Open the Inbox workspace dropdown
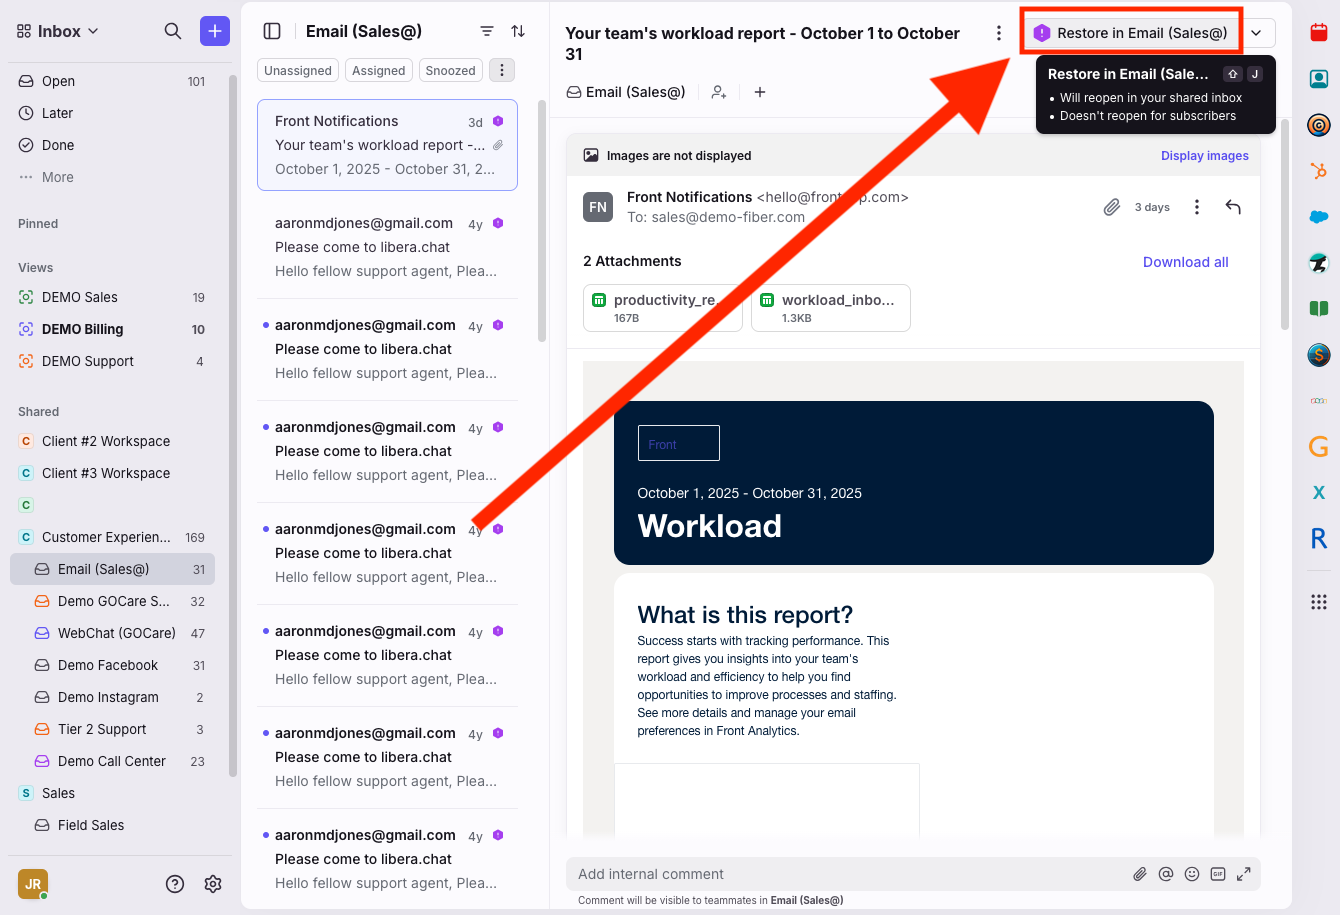 coord(58,31)
